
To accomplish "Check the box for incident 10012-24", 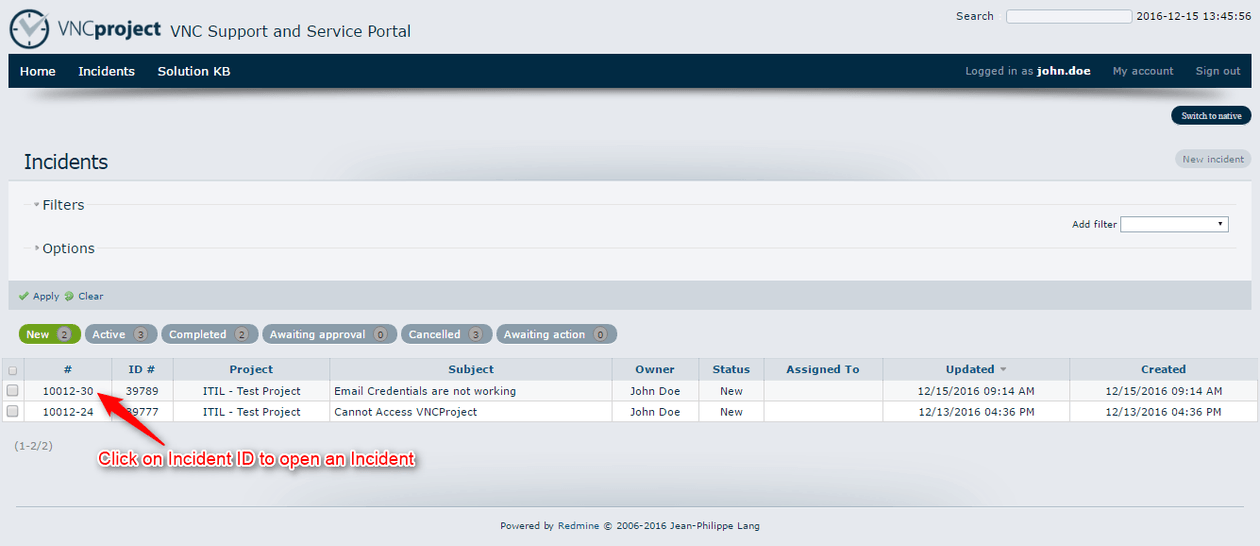I will click(13, 411).
